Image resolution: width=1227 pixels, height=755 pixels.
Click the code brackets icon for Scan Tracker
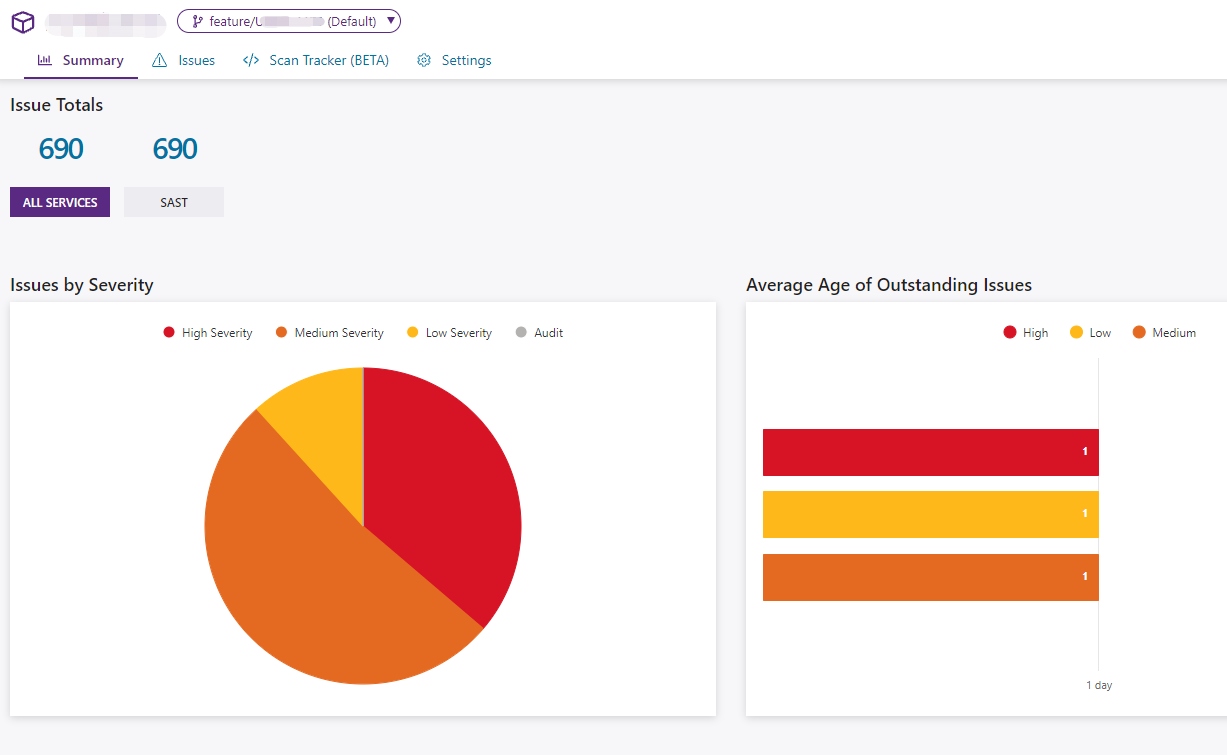(251, 60)
